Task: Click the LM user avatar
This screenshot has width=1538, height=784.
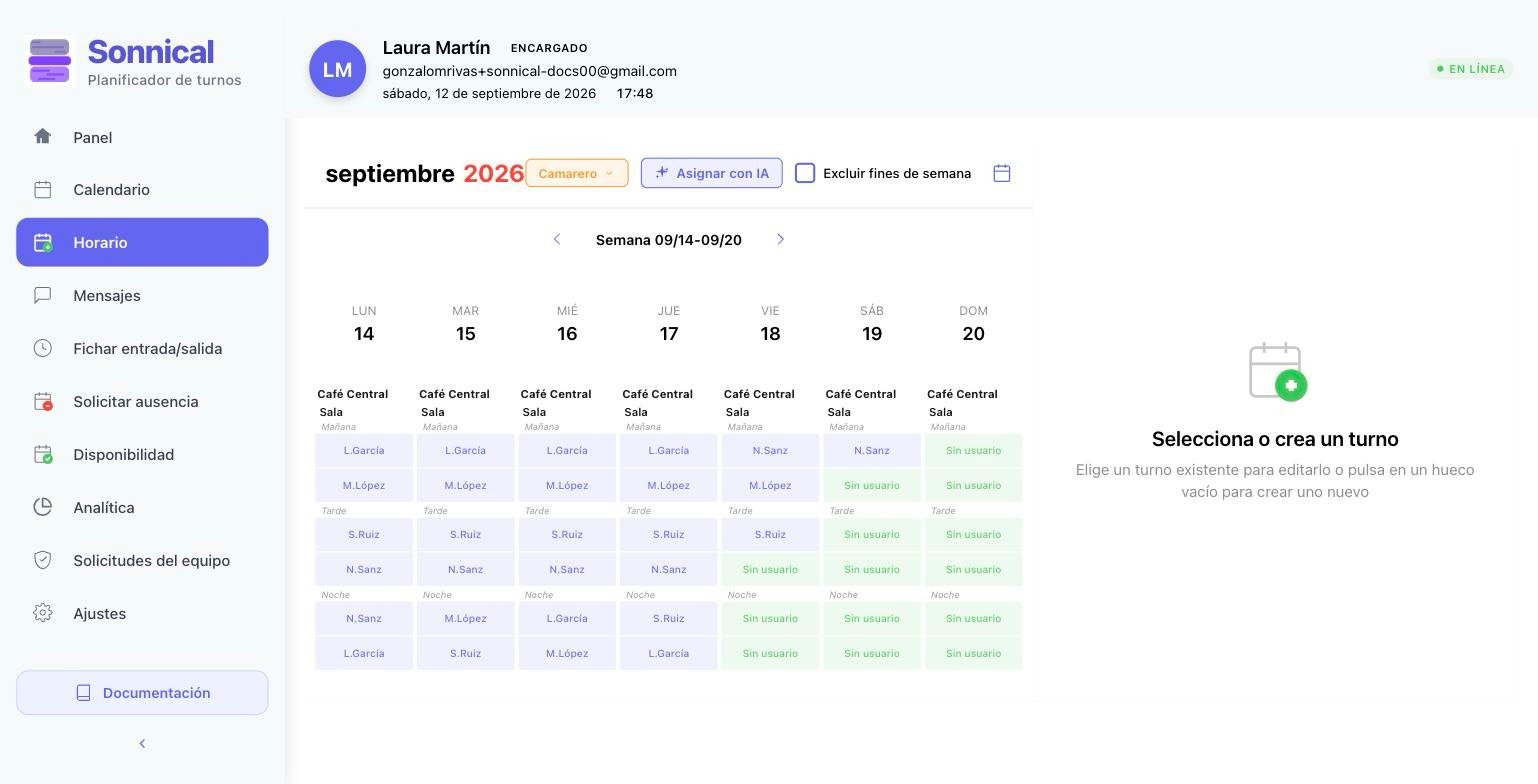Action: coord(337,69)
